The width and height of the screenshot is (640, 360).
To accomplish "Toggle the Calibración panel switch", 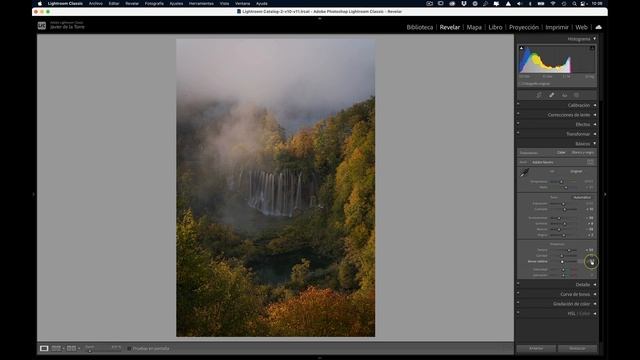I will 518,104.
